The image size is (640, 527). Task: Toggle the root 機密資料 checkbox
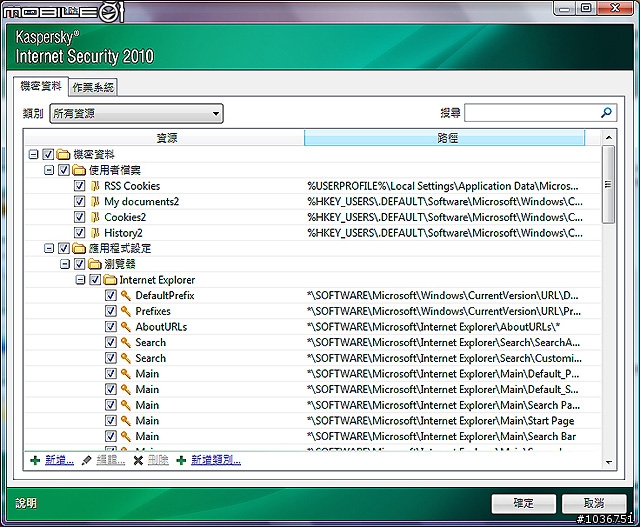point(48,155)
